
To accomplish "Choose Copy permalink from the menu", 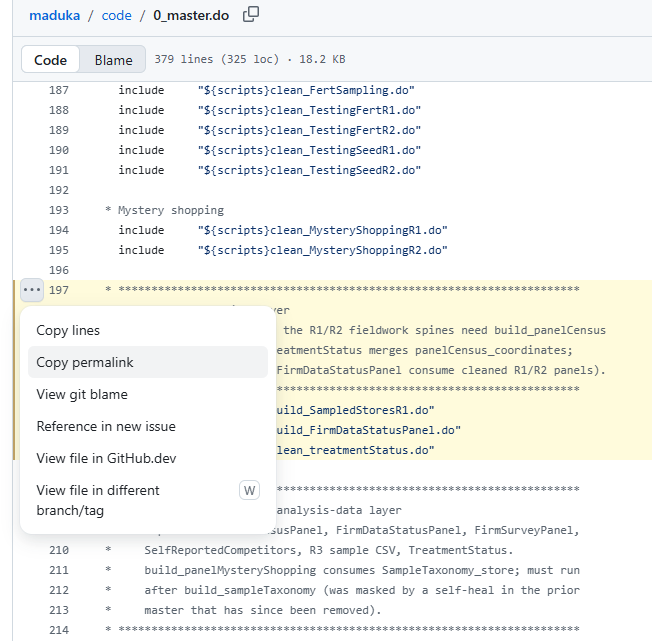I will [148, 362].
